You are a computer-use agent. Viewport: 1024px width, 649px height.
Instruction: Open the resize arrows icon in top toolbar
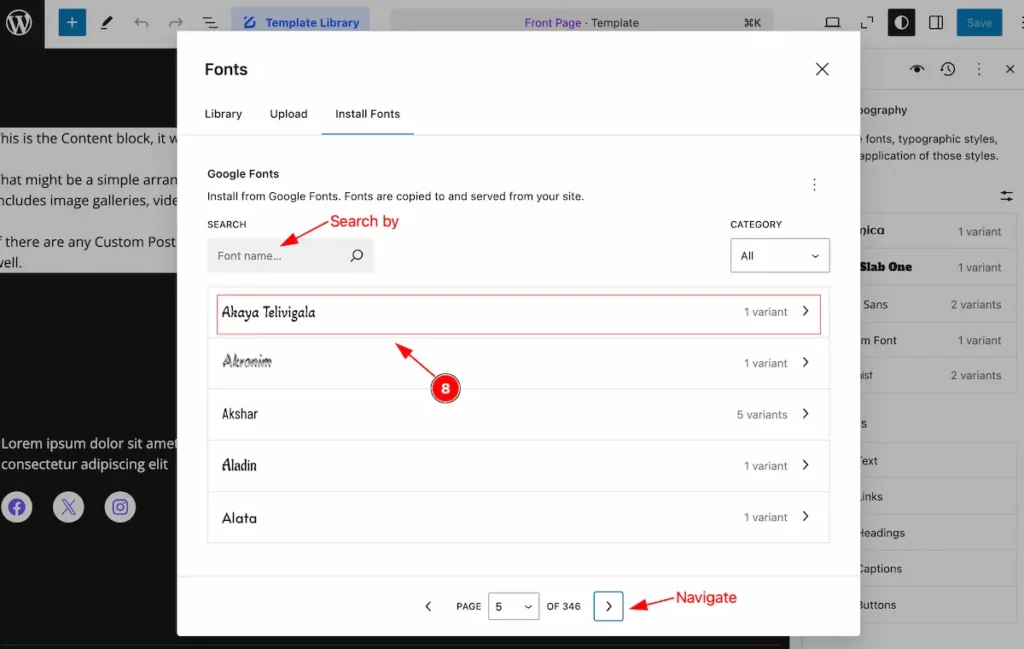click(x=867, y=23)
